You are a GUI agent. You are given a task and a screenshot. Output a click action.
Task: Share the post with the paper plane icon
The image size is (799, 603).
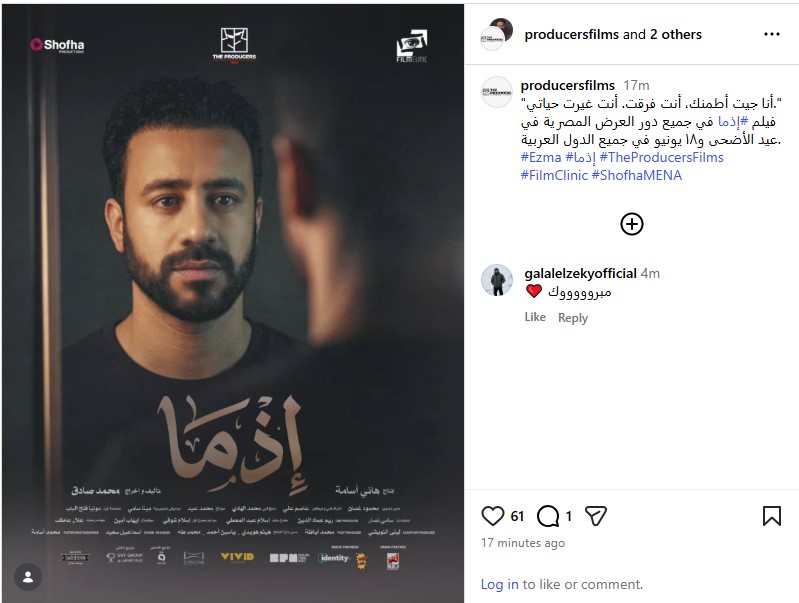point(596,516)
